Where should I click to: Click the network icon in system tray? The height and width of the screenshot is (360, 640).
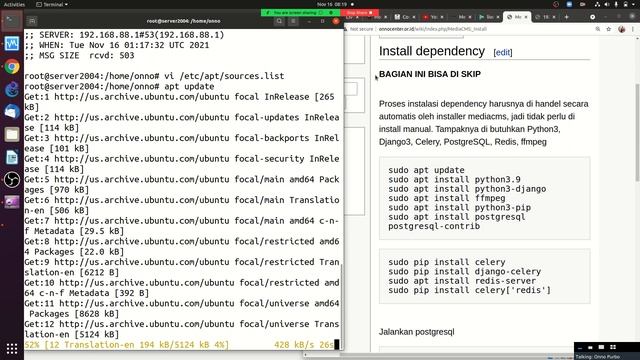pos(597,4)
